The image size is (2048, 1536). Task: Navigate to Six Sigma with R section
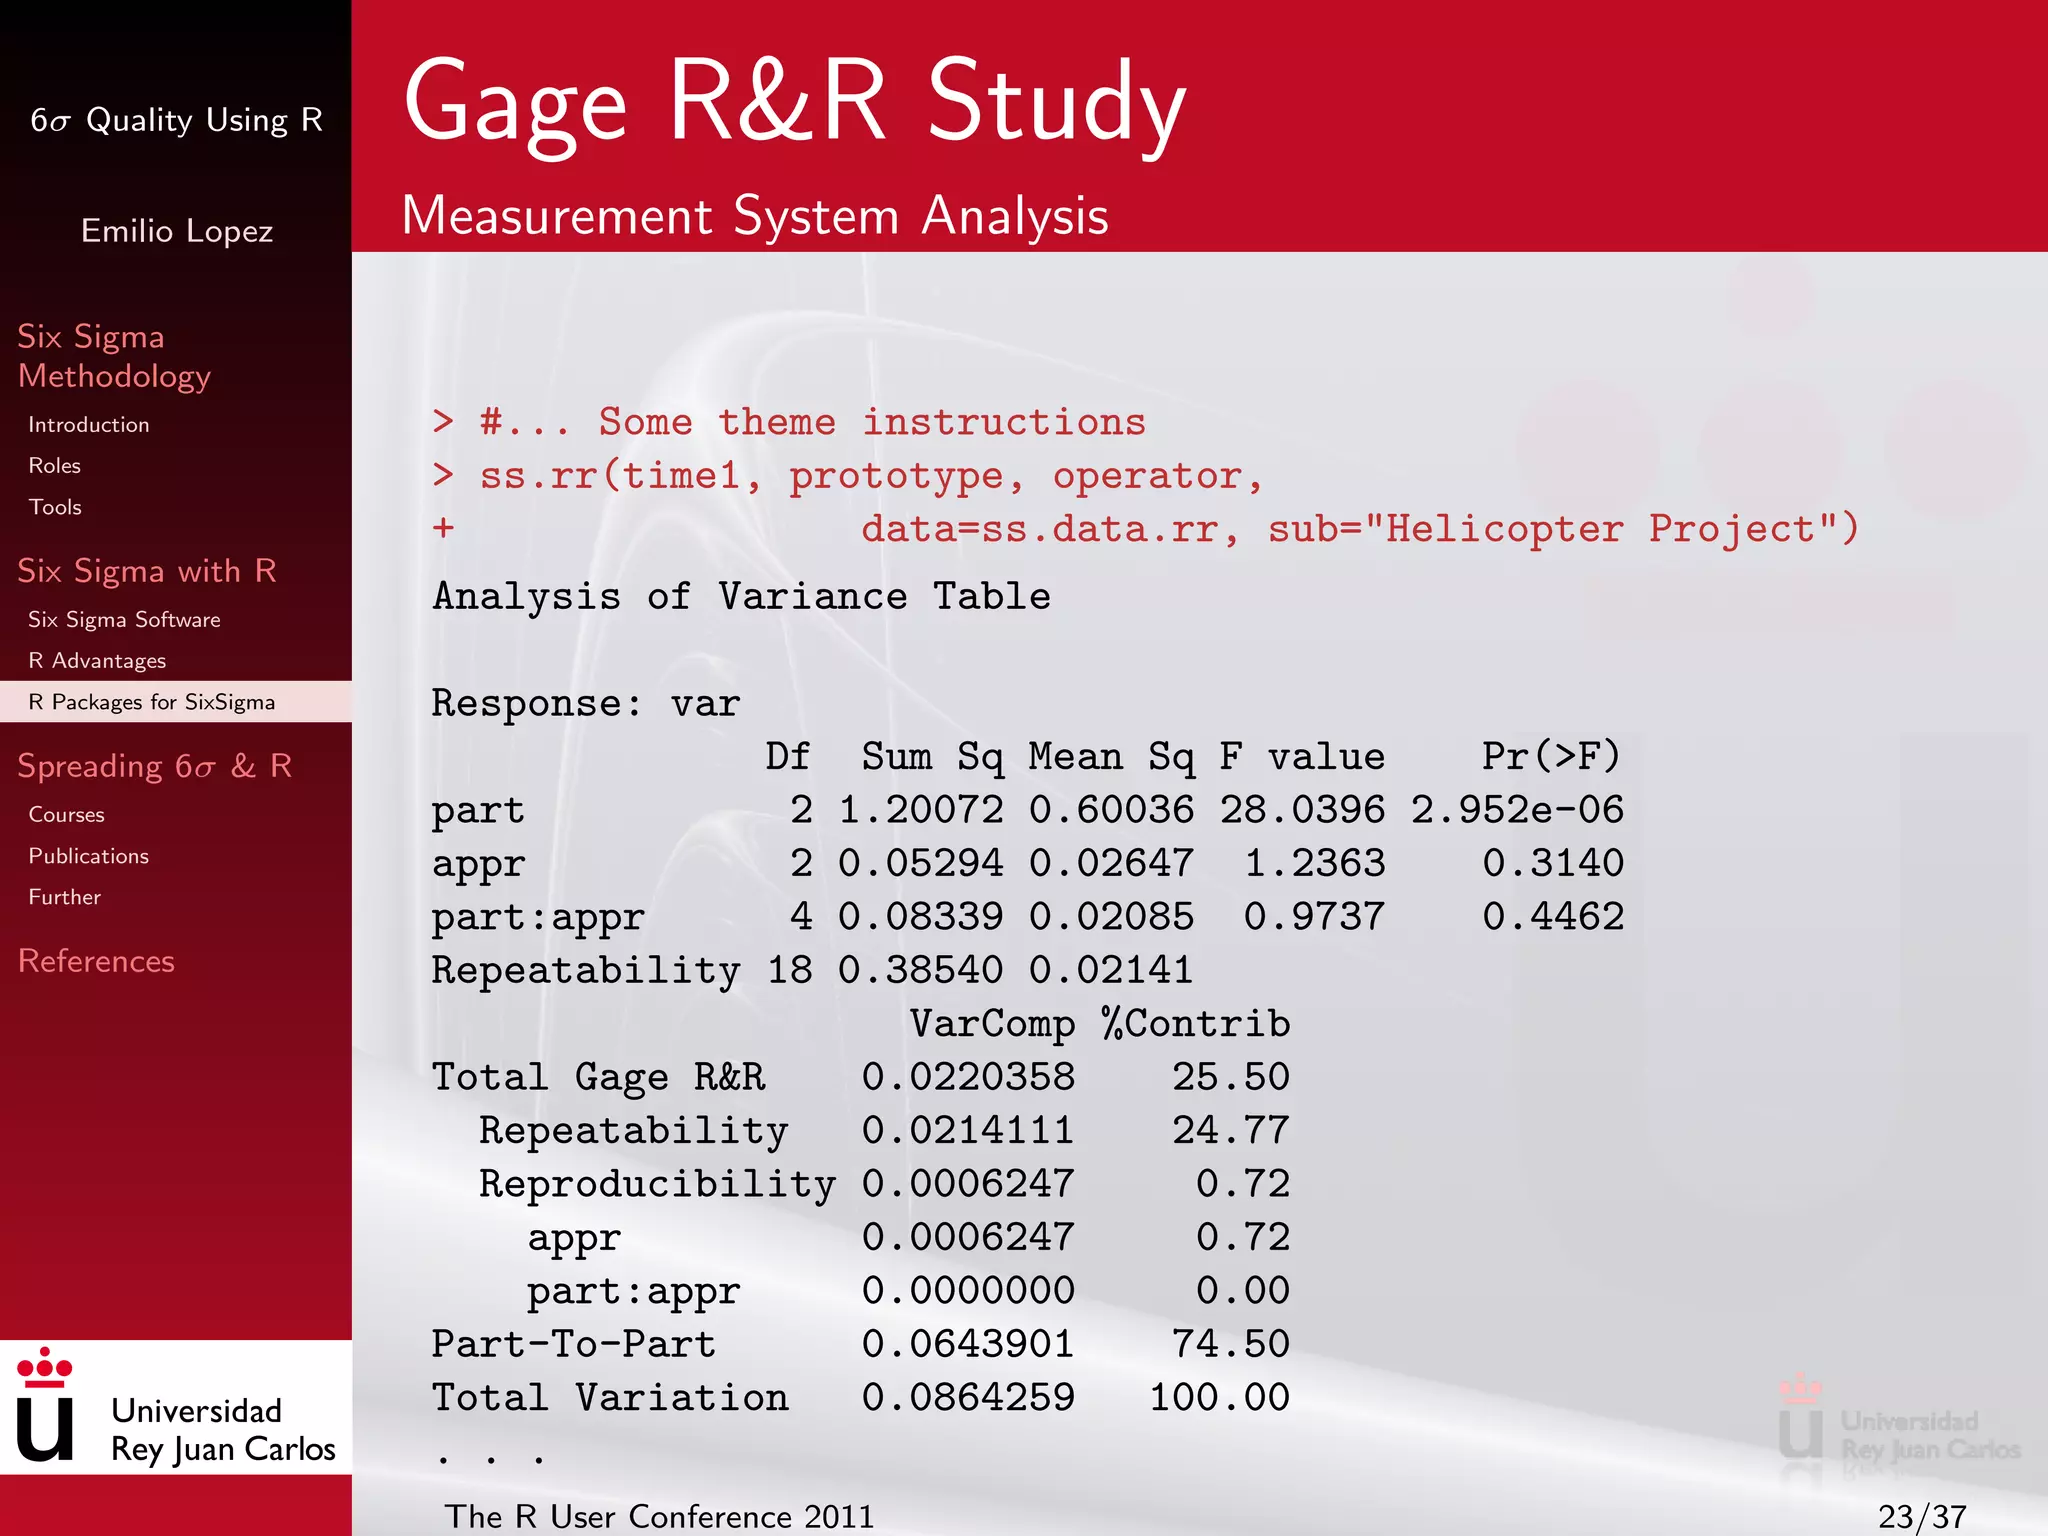(x=147, y=571)
